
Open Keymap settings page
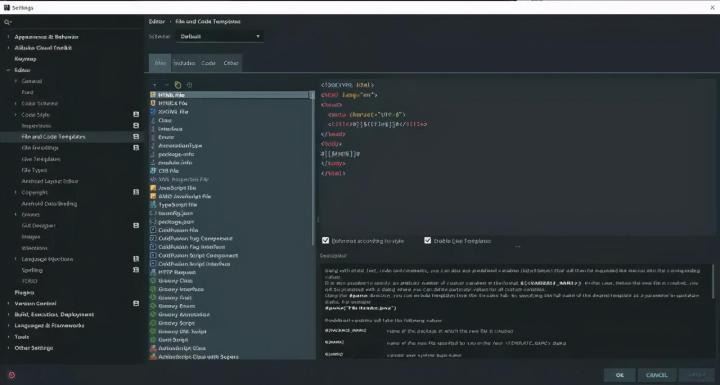(x=25, y=59)
